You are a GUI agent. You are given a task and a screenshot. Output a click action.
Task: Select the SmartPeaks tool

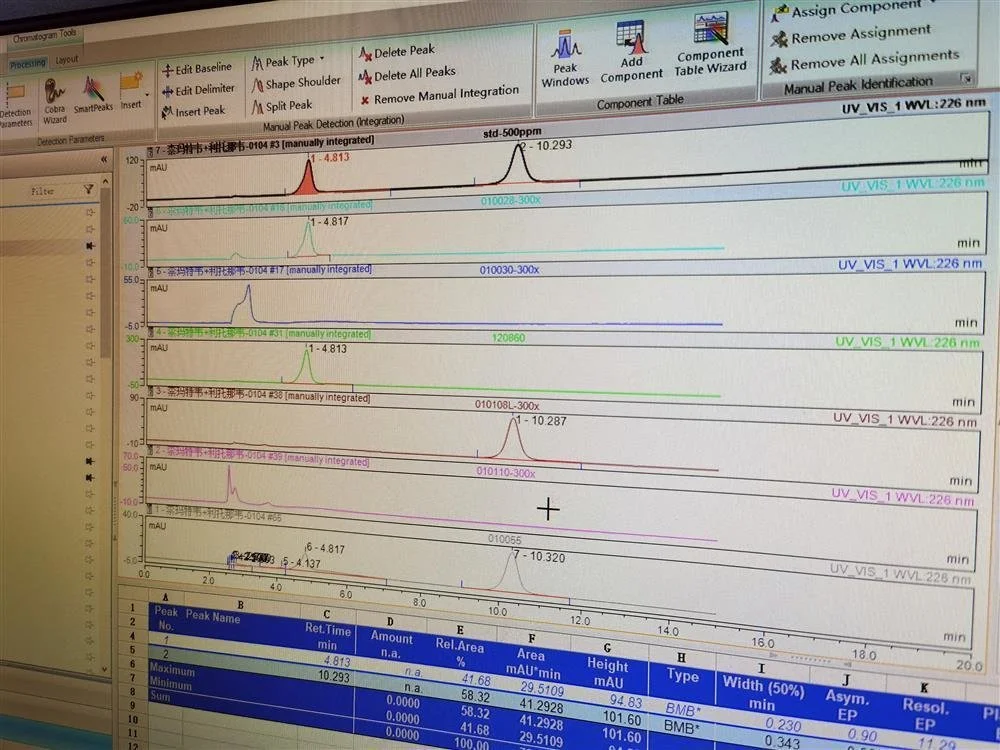(x=93, y=94)
